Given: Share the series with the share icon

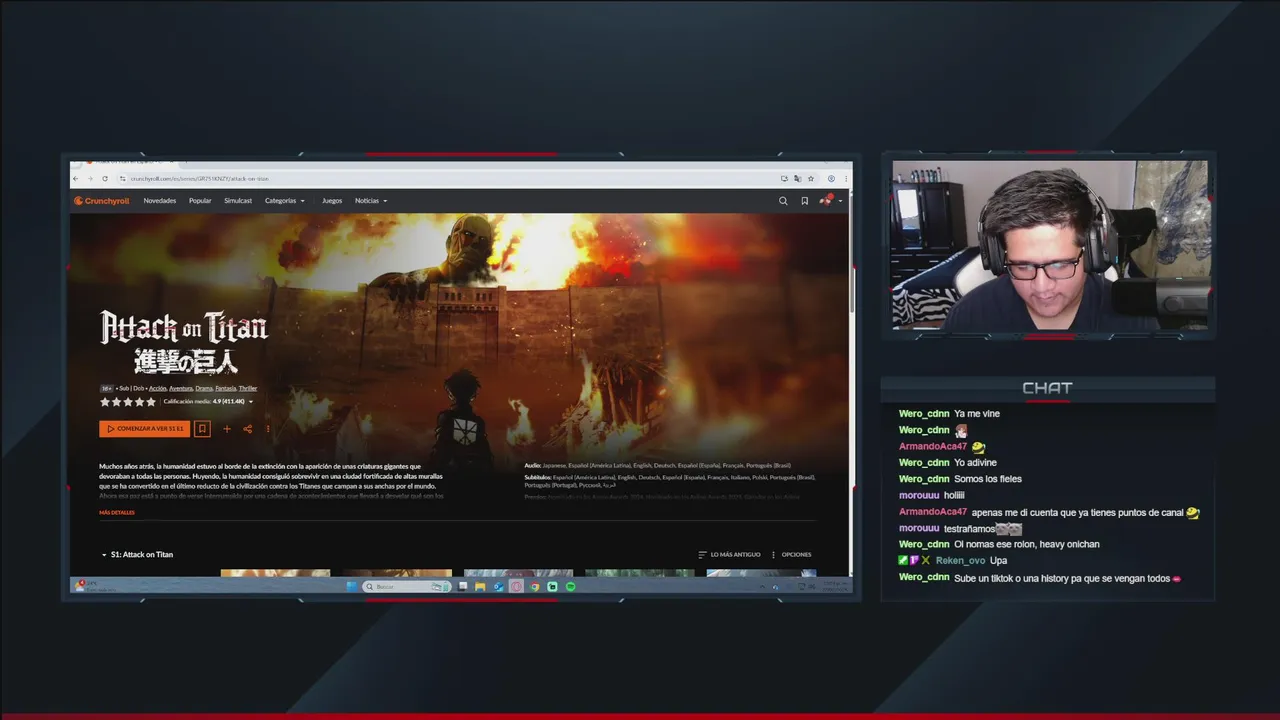Looking at the screenshot, I should [x=247, y=429].
